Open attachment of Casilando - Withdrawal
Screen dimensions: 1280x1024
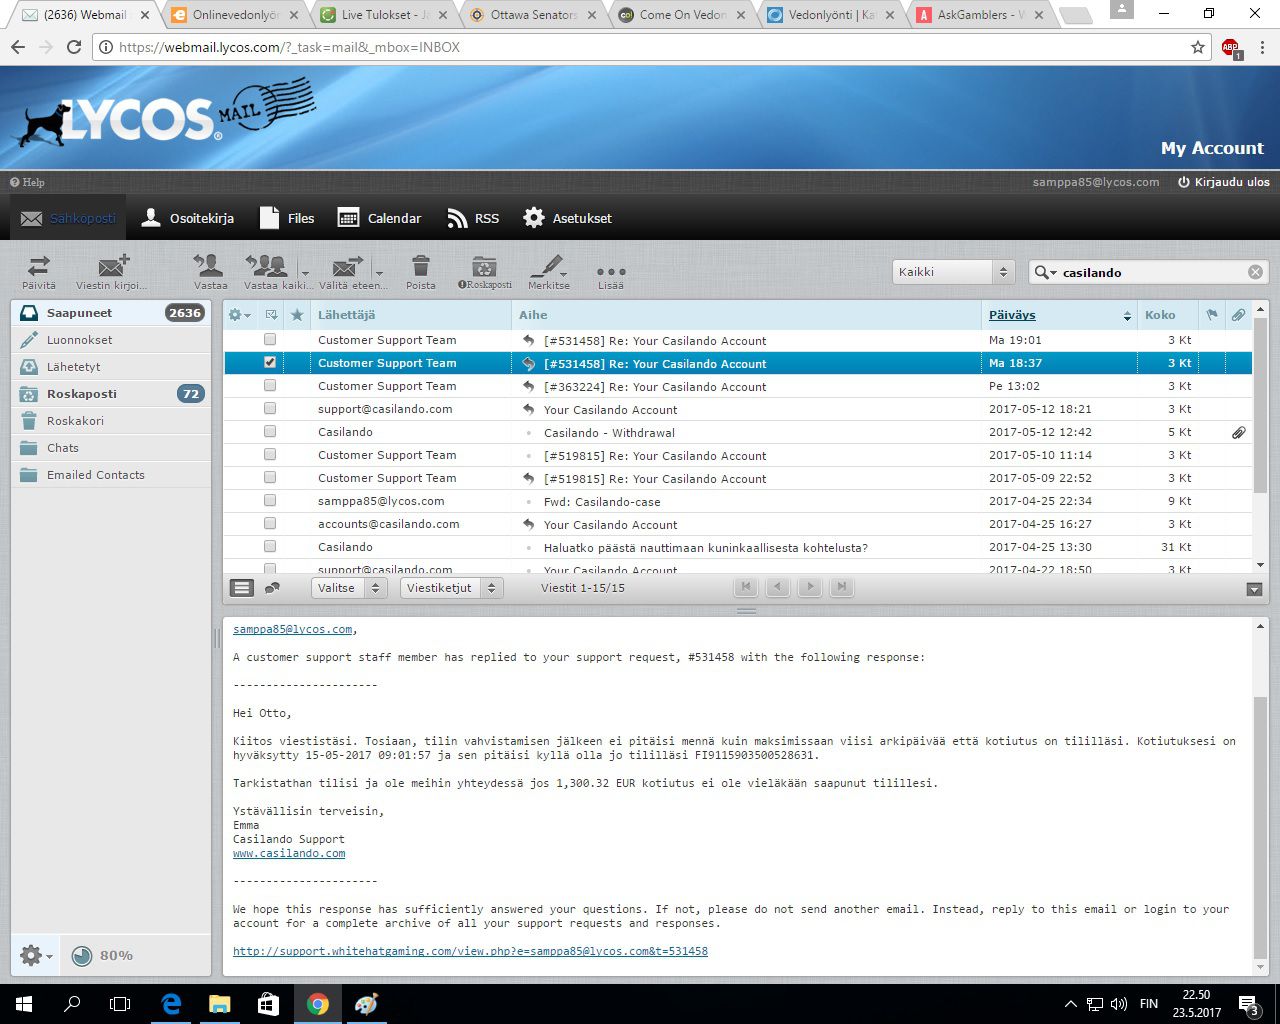1238,433
